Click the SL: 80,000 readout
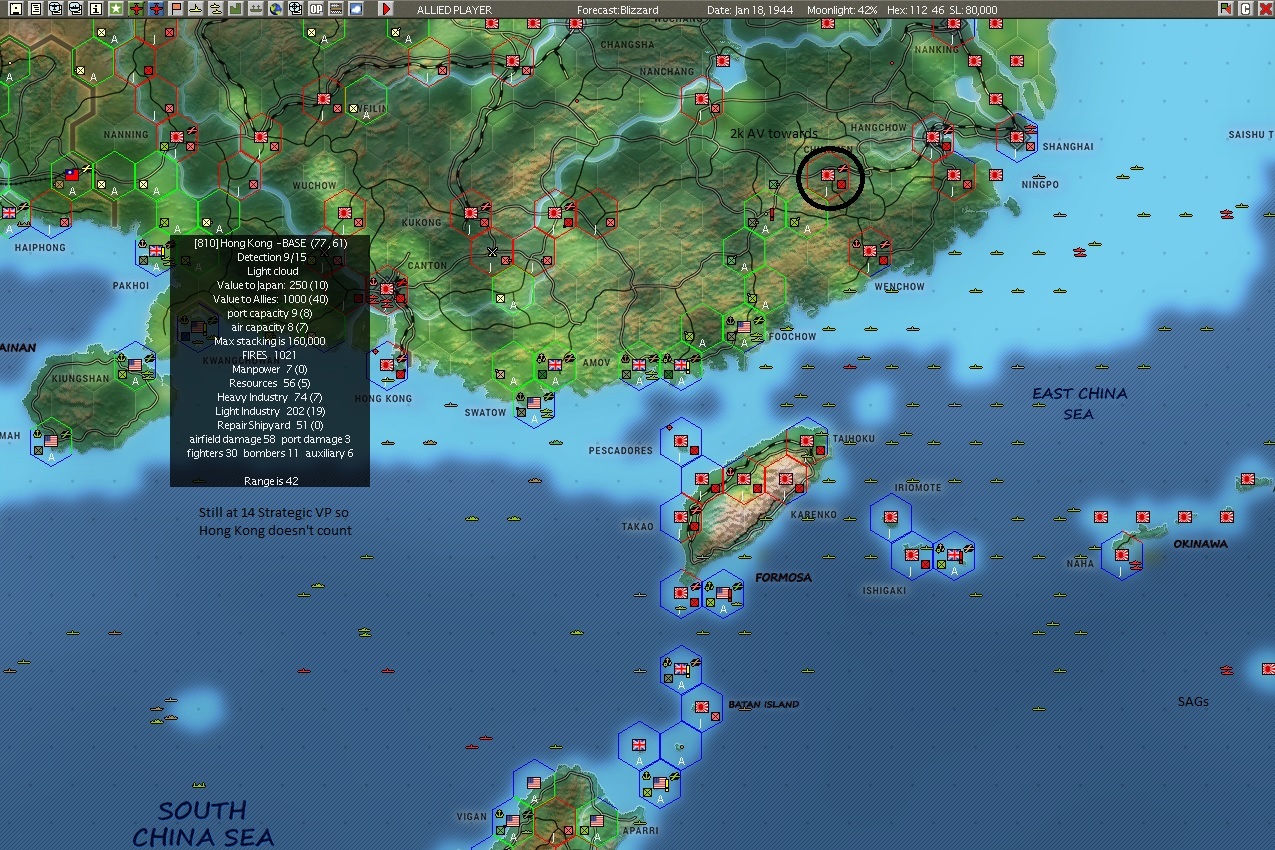This screenshot has width=1275, height=850. (x=973, y=10)
